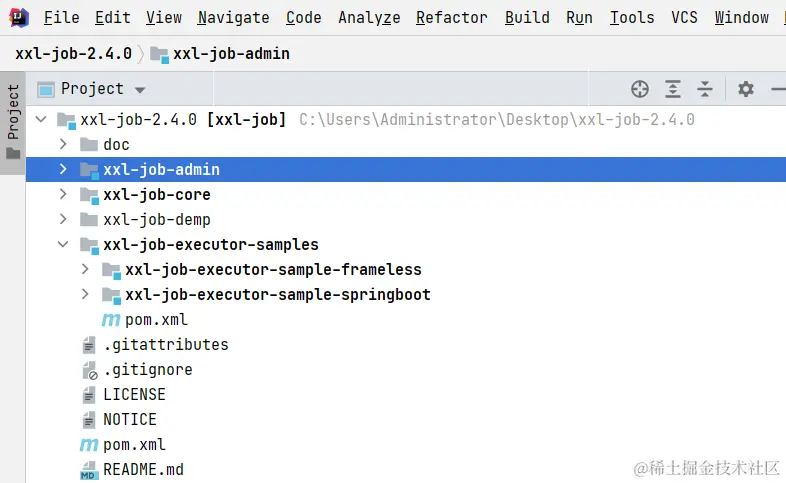Open the Refactor menu
Screen dimensions: 786x483
point(452,18)
